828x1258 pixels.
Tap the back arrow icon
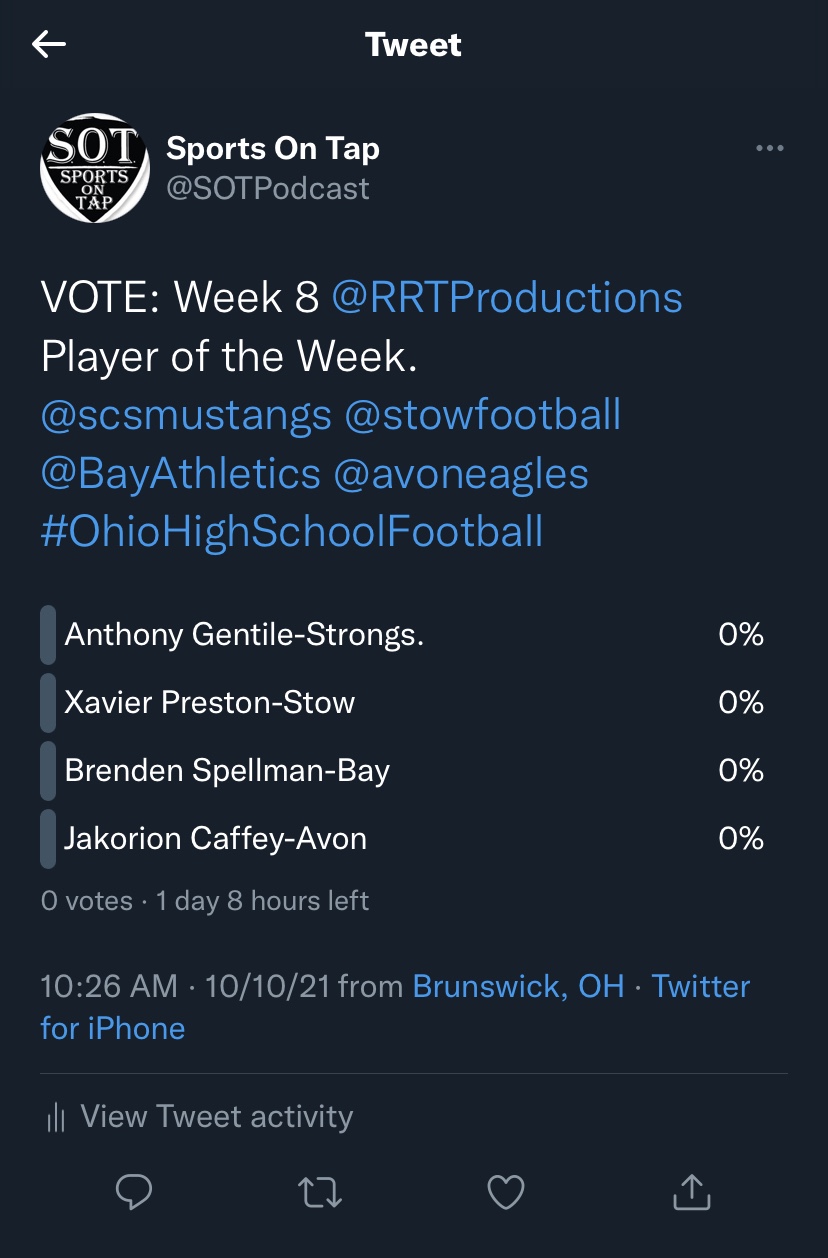pos(49,44)
